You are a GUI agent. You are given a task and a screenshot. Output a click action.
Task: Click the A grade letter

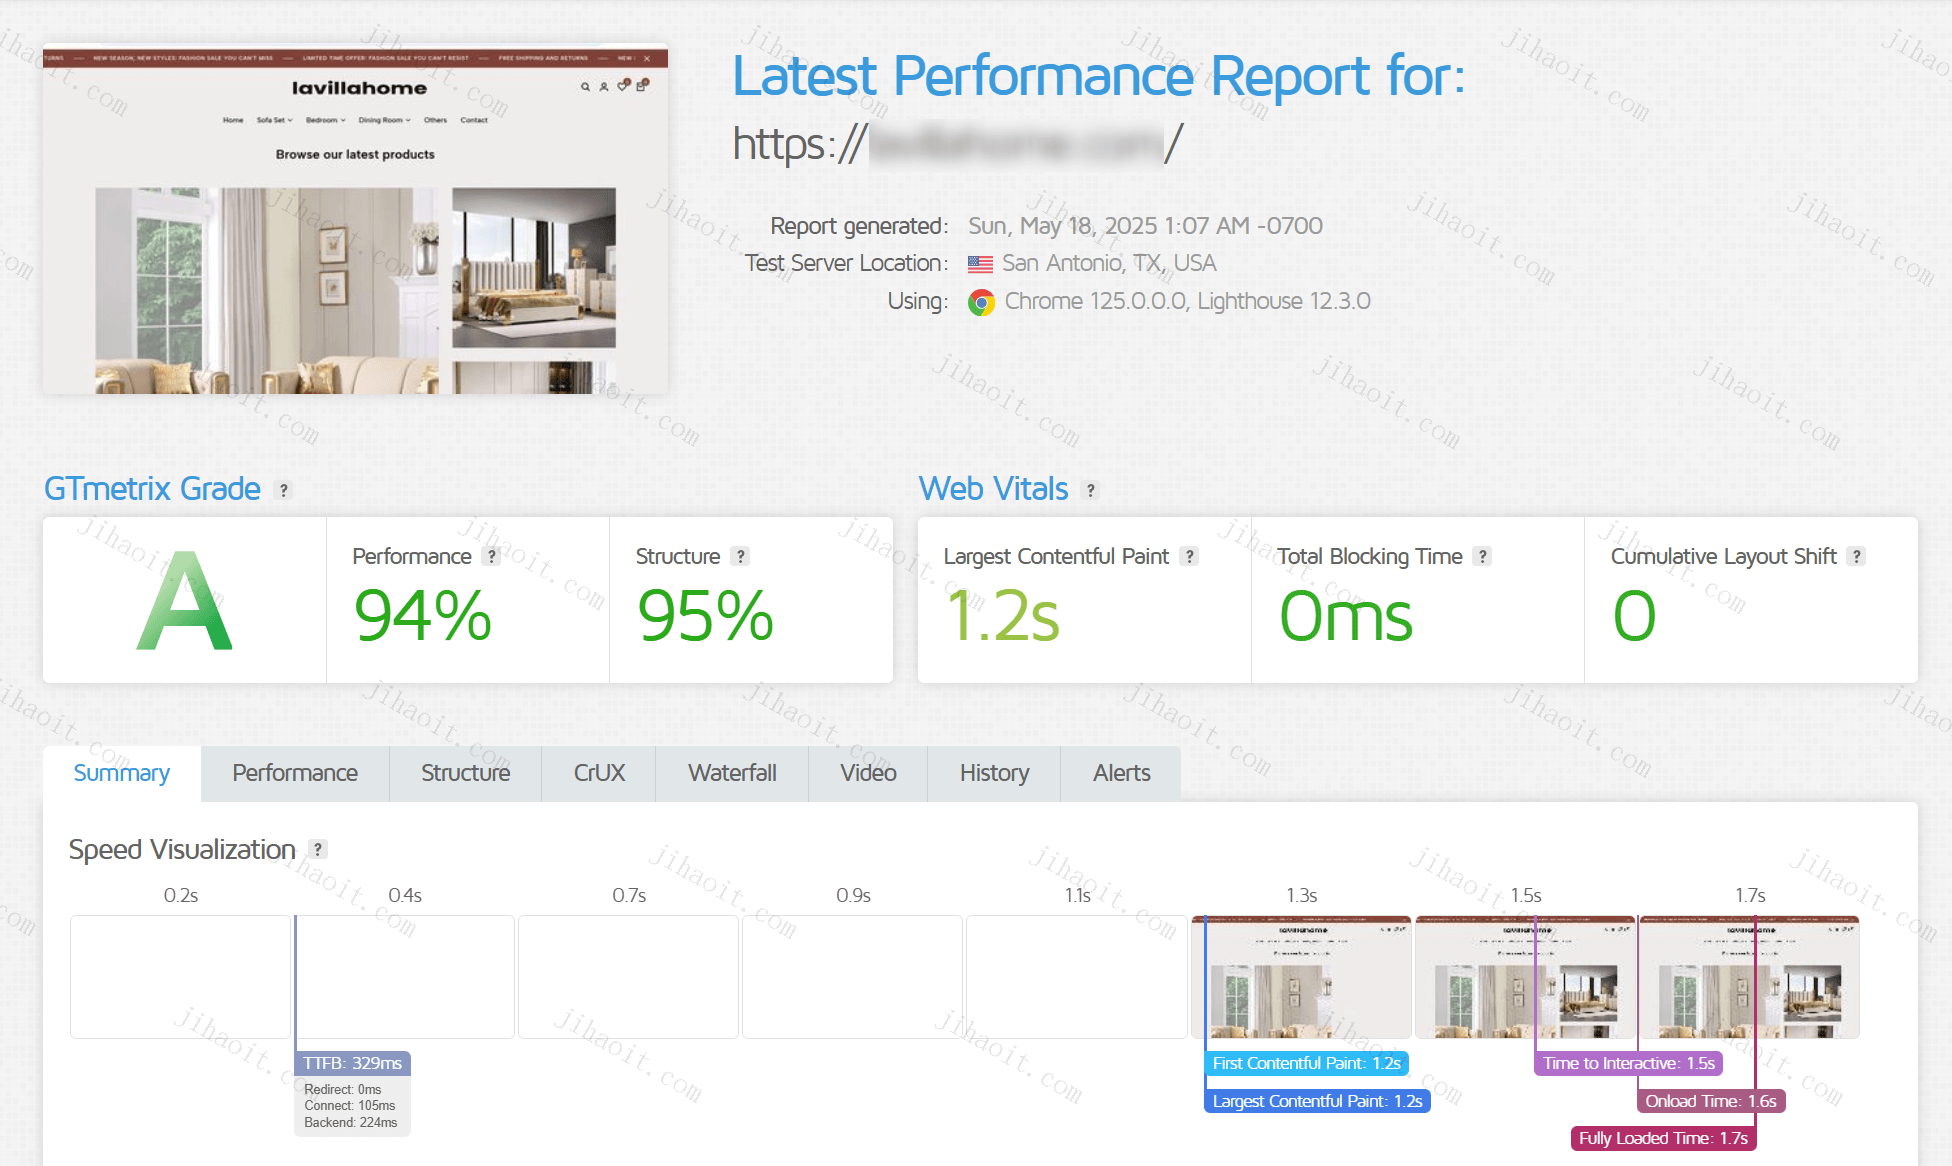pos(185,602)
